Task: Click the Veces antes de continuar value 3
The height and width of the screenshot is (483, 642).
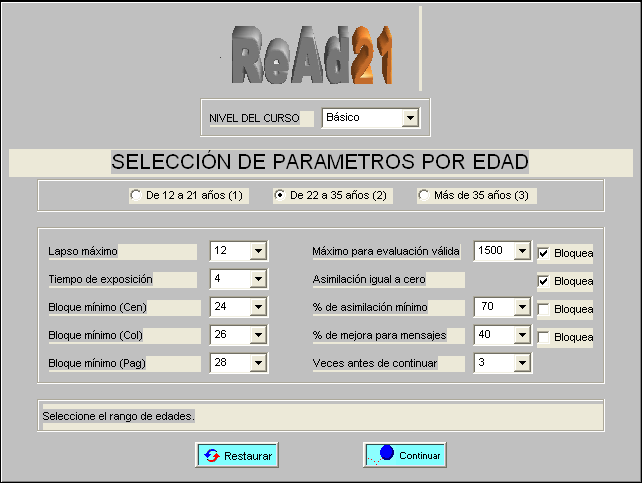Action: [482, 362]
